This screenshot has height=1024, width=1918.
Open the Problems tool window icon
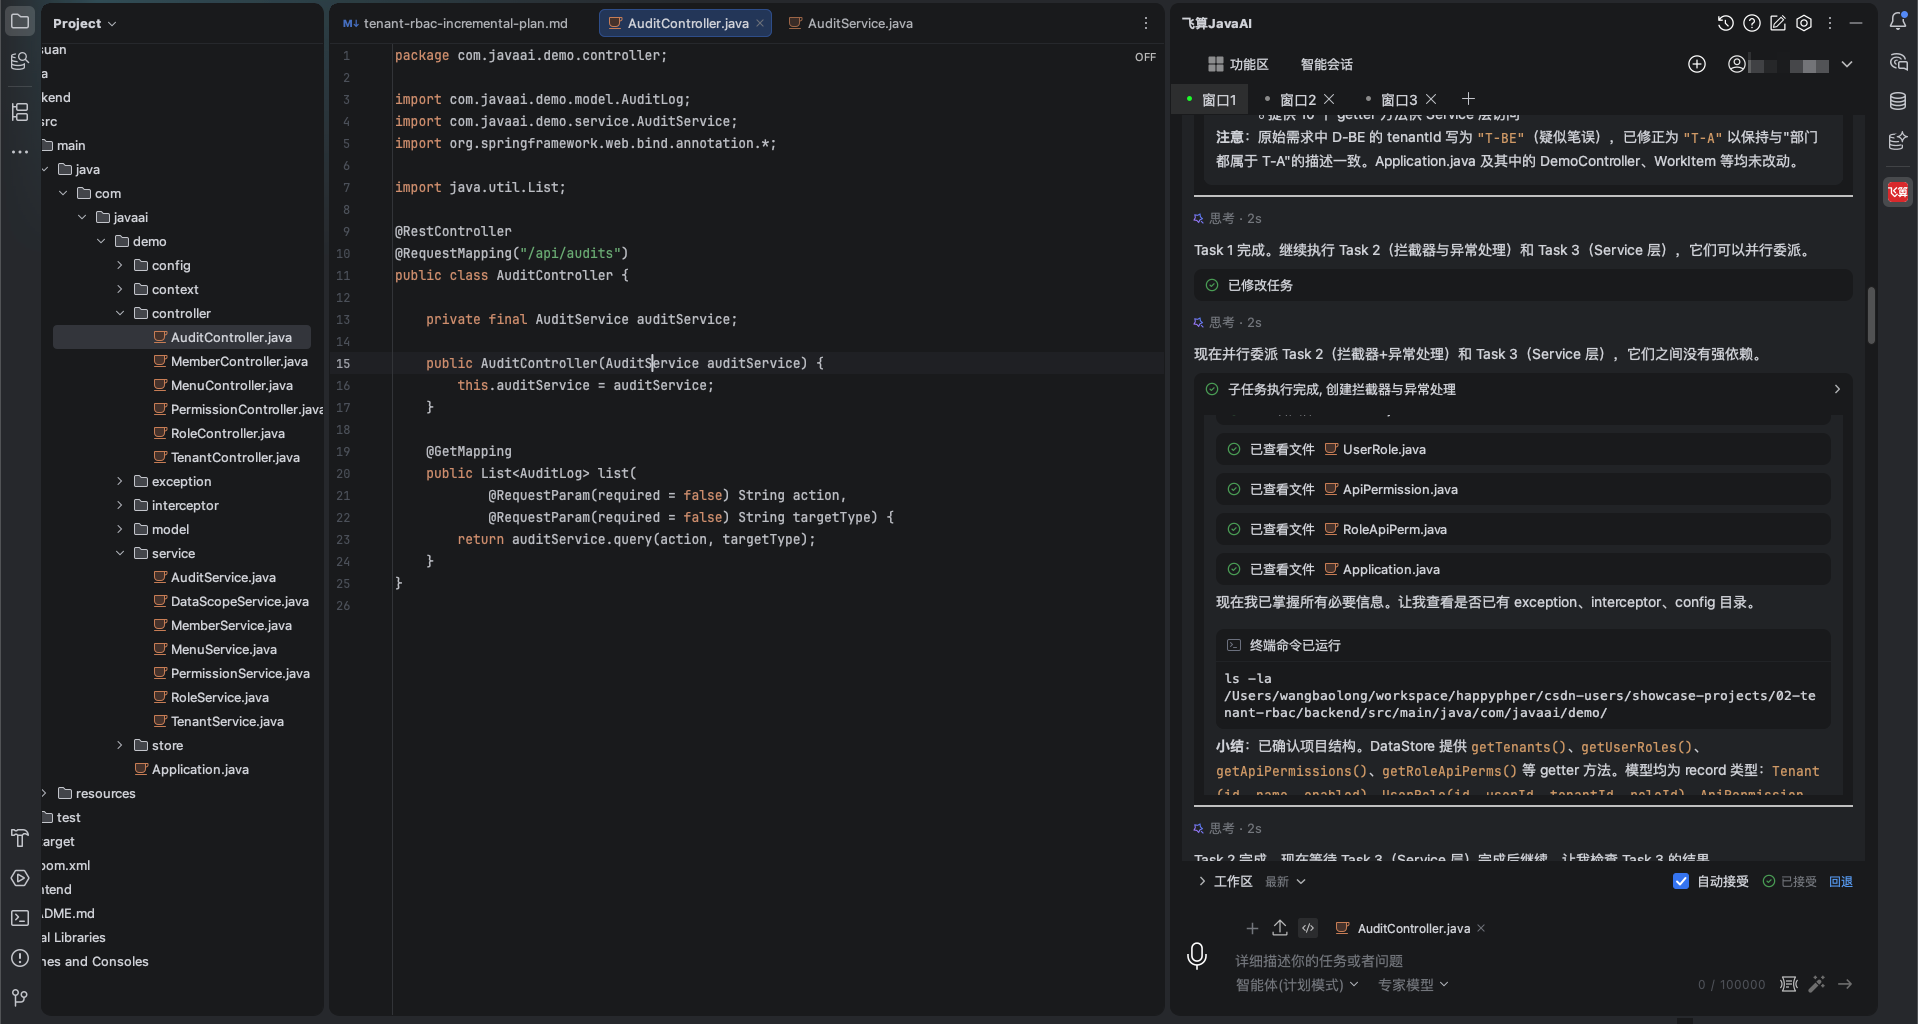(20, 958)
